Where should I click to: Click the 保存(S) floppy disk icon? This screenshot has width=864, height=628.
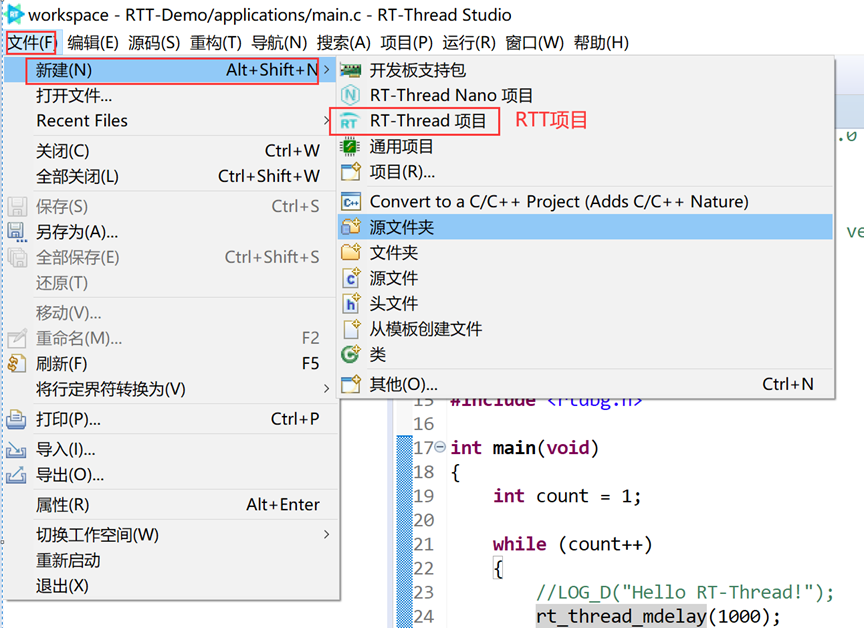(17, 207)
